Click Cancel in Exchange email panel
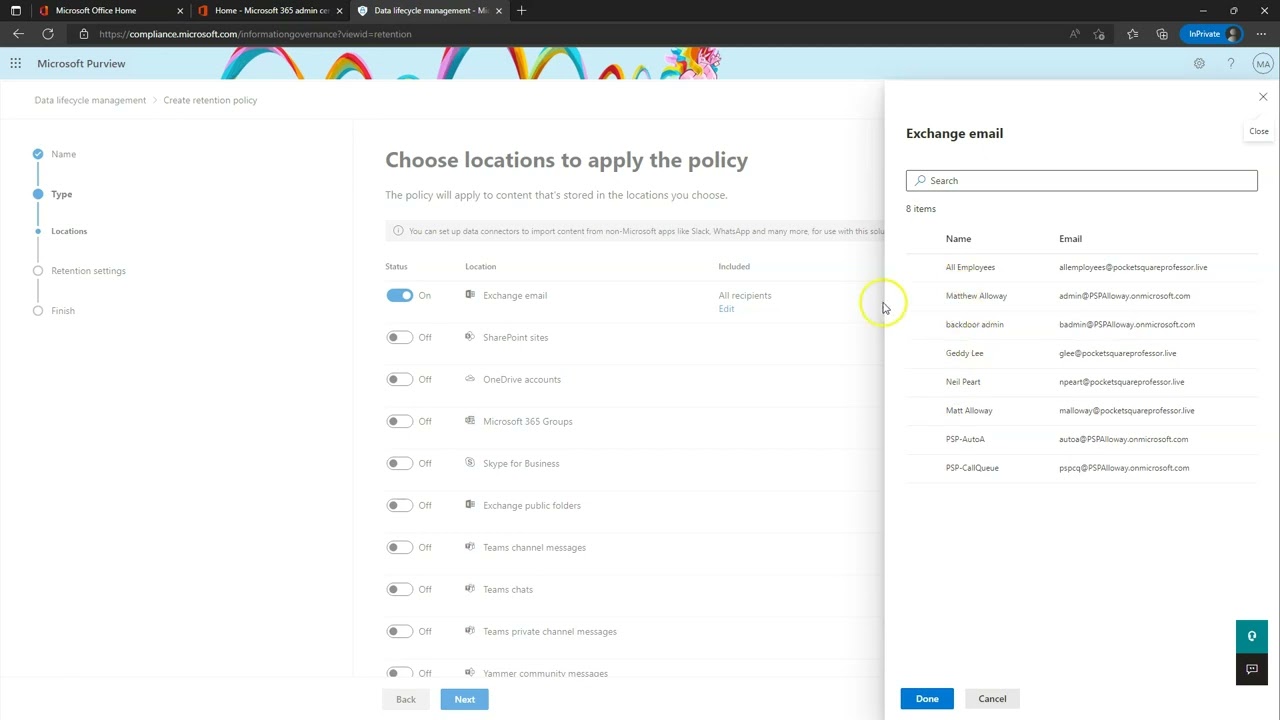 pos(992,699)
